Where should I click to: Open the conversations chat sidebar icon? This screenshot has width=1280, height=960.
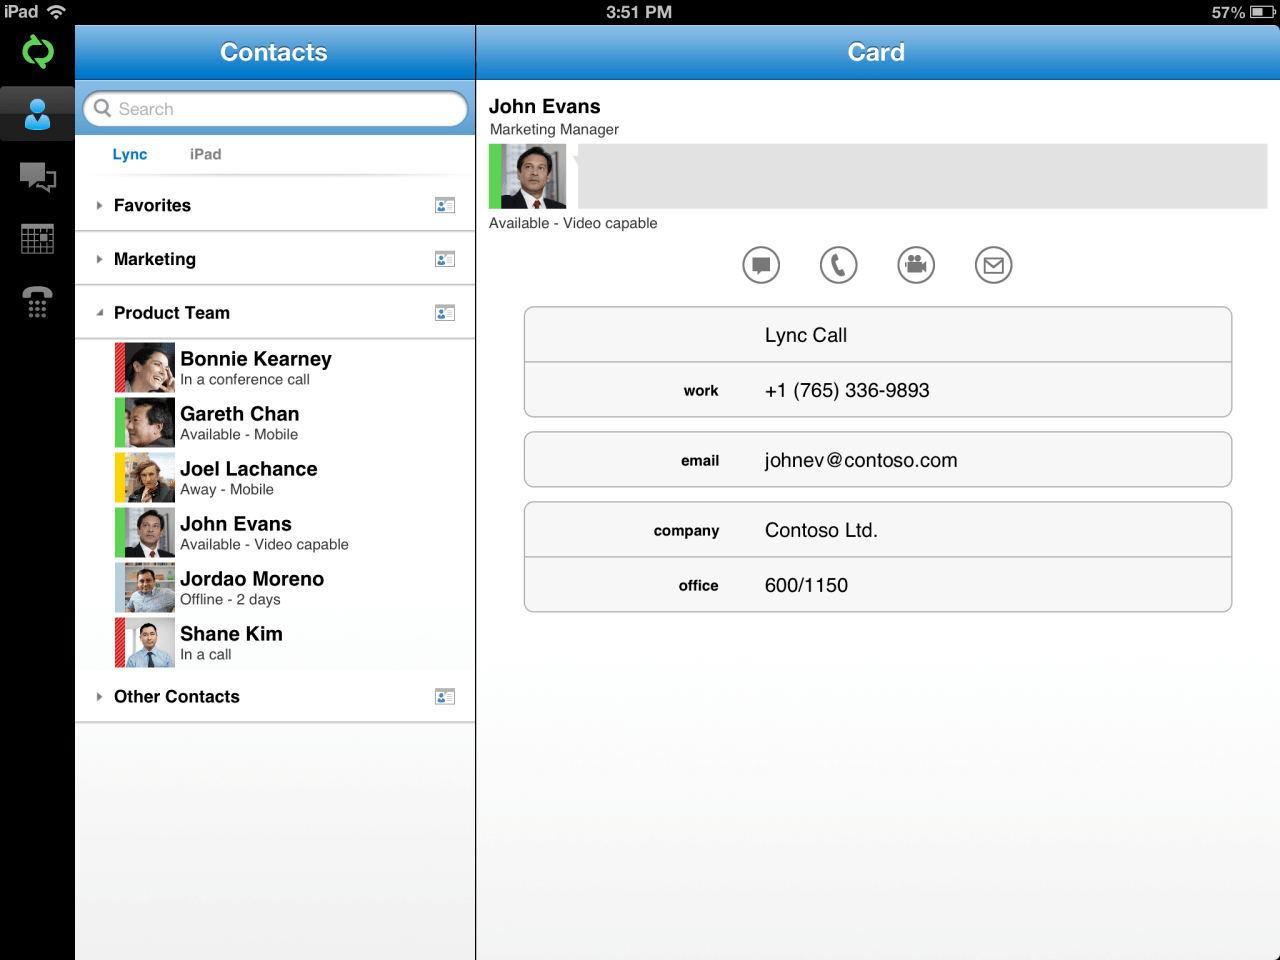click(x=37, y=177)
